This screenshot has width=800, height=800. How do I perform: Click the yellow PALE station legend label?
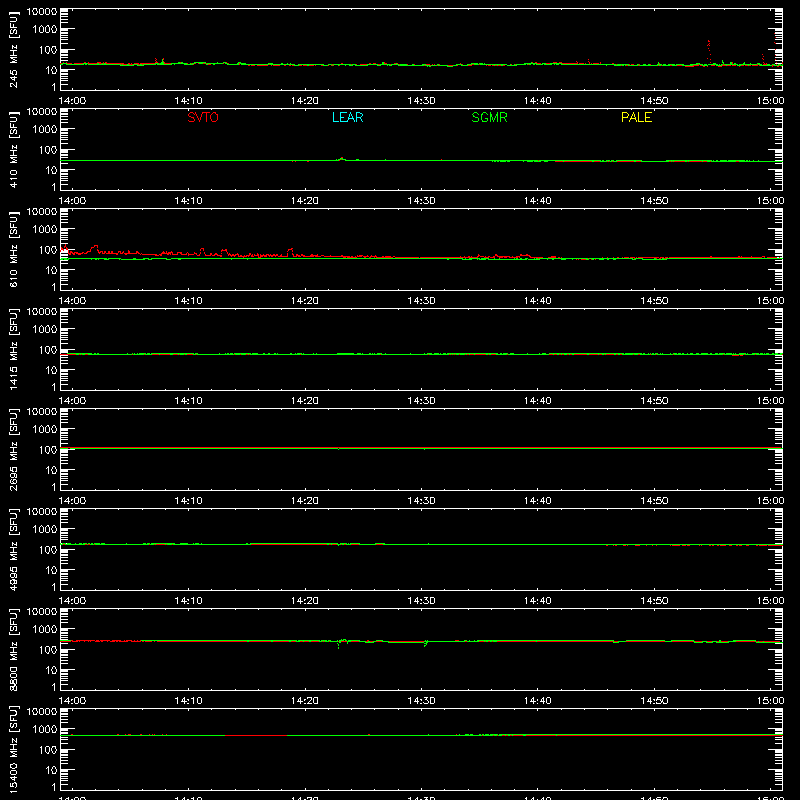(636, 117)
